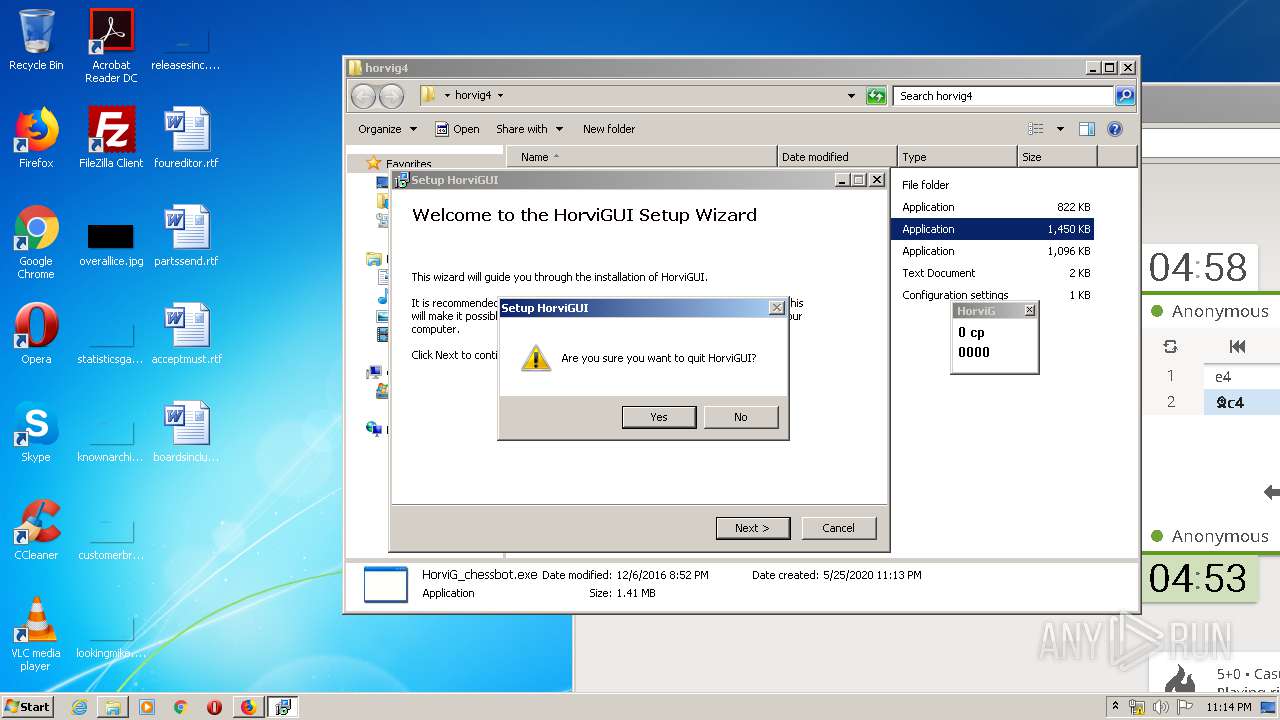Close the small HorviG window
The width and height of the screenshot is (1280, 720).
pyautogui.click(x=1029, y=311)
